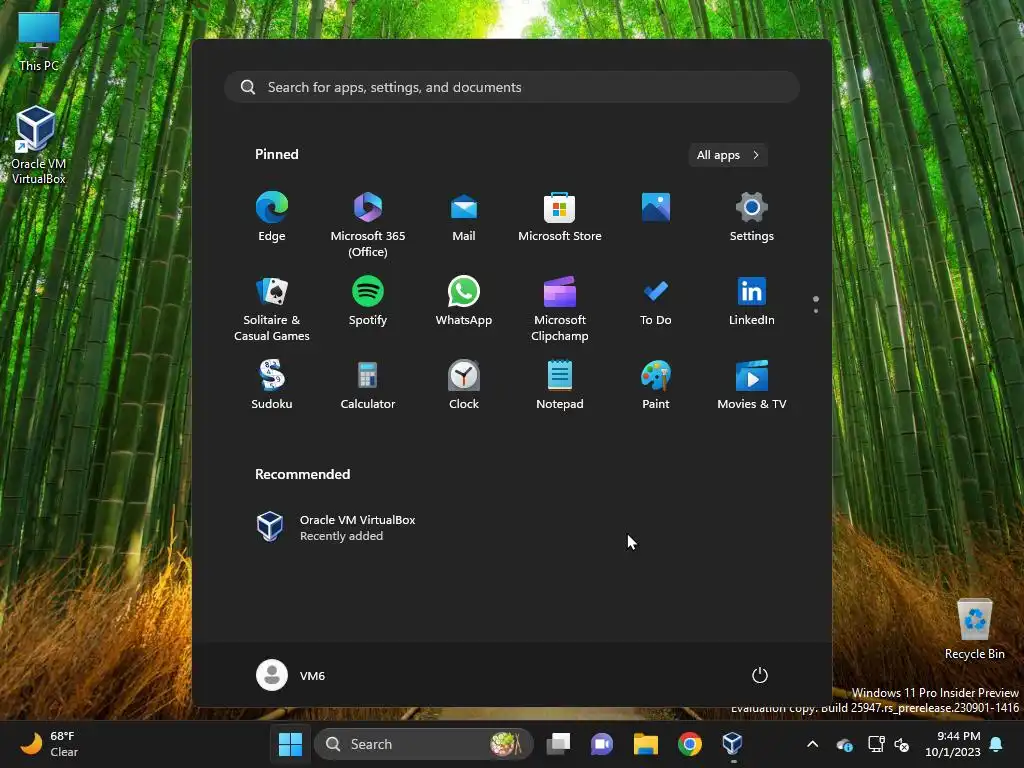
Task: Select the Recycle Bin desktop icon
Action: pos(974,629)
